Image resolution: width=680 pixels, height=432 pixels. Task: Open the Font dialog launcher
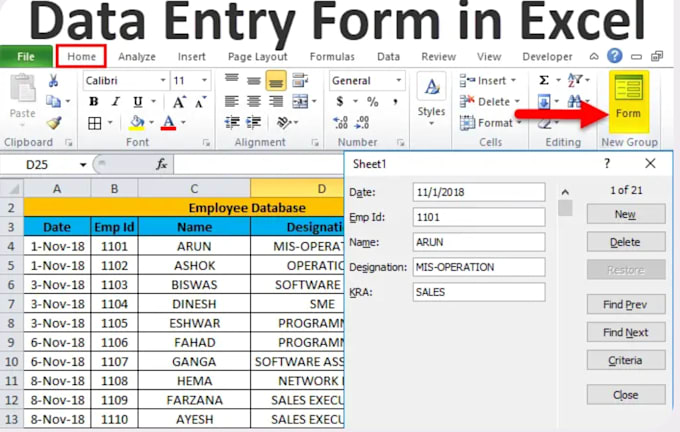[x=206, y=142]
